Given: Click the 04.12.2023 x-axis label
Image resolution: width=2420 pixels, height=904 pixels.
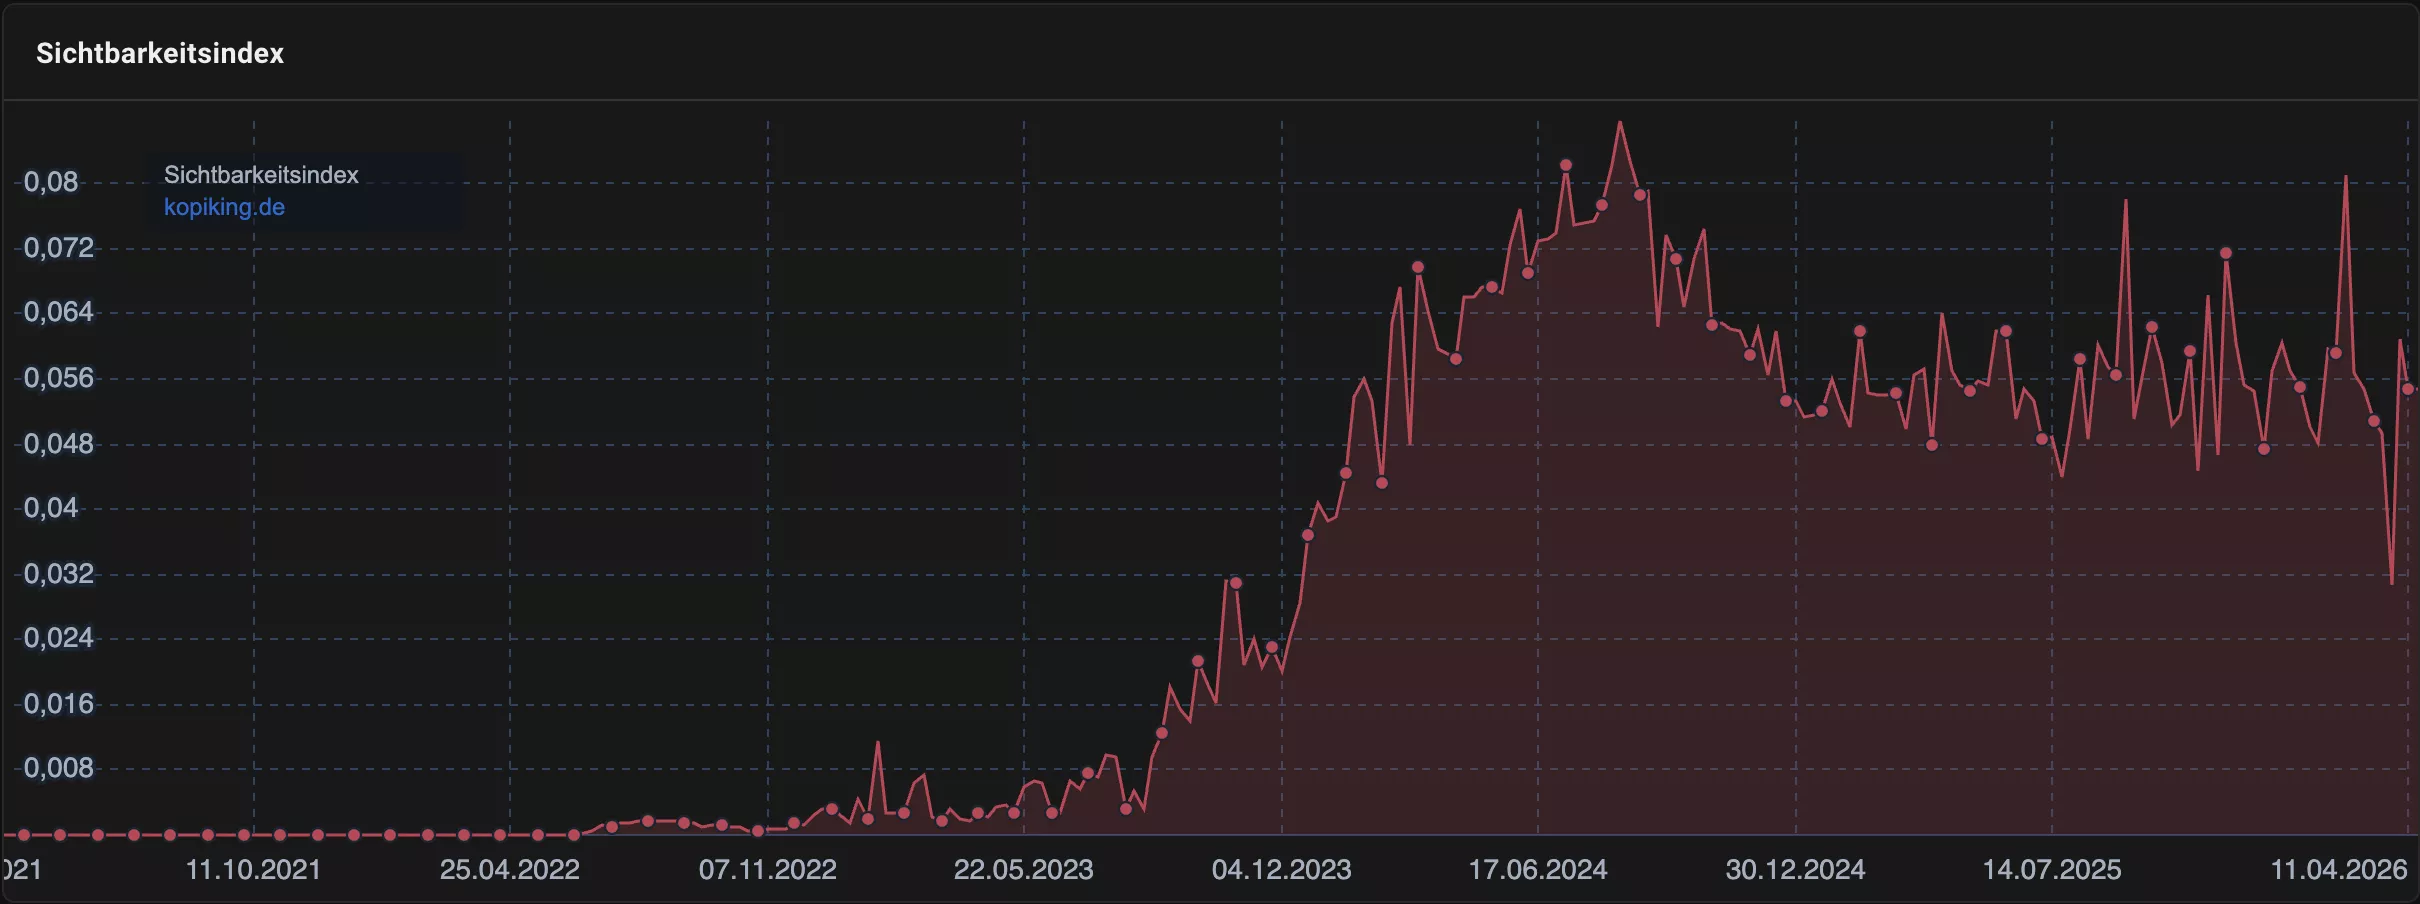Looking at the screenshot, I should 1281,869.
